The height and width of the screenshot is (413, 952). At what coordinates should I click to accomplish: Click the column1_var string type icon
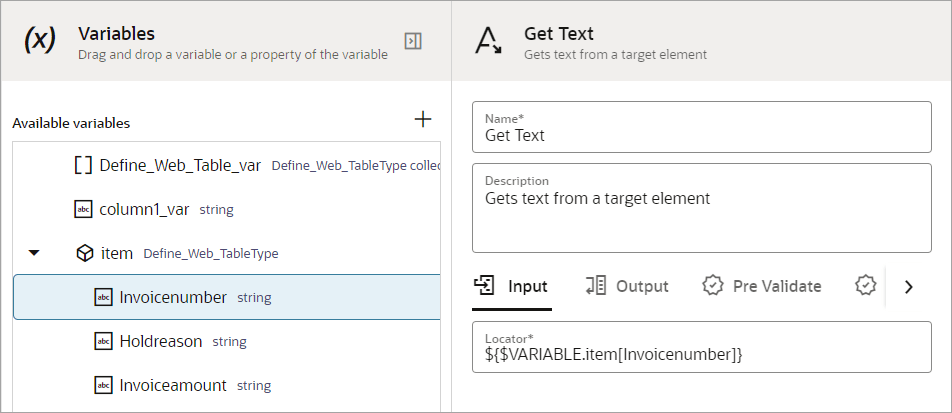[x=83, y=209]
